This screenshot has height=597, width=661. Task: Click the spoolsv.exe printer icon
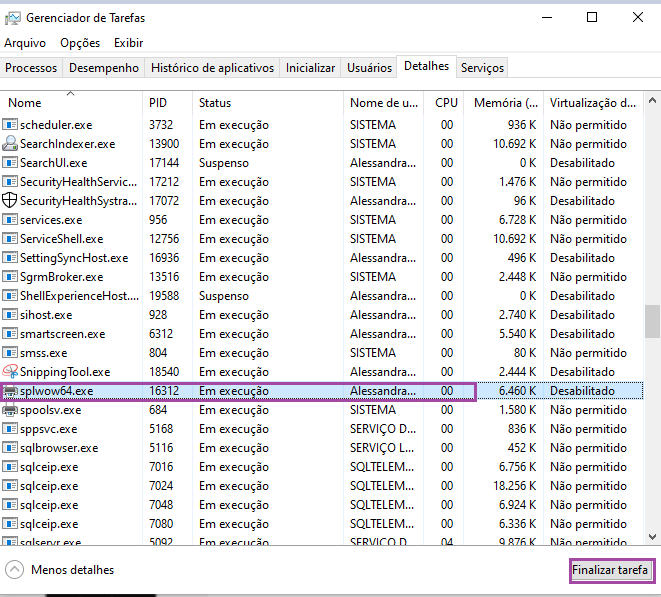pos(10,409)
